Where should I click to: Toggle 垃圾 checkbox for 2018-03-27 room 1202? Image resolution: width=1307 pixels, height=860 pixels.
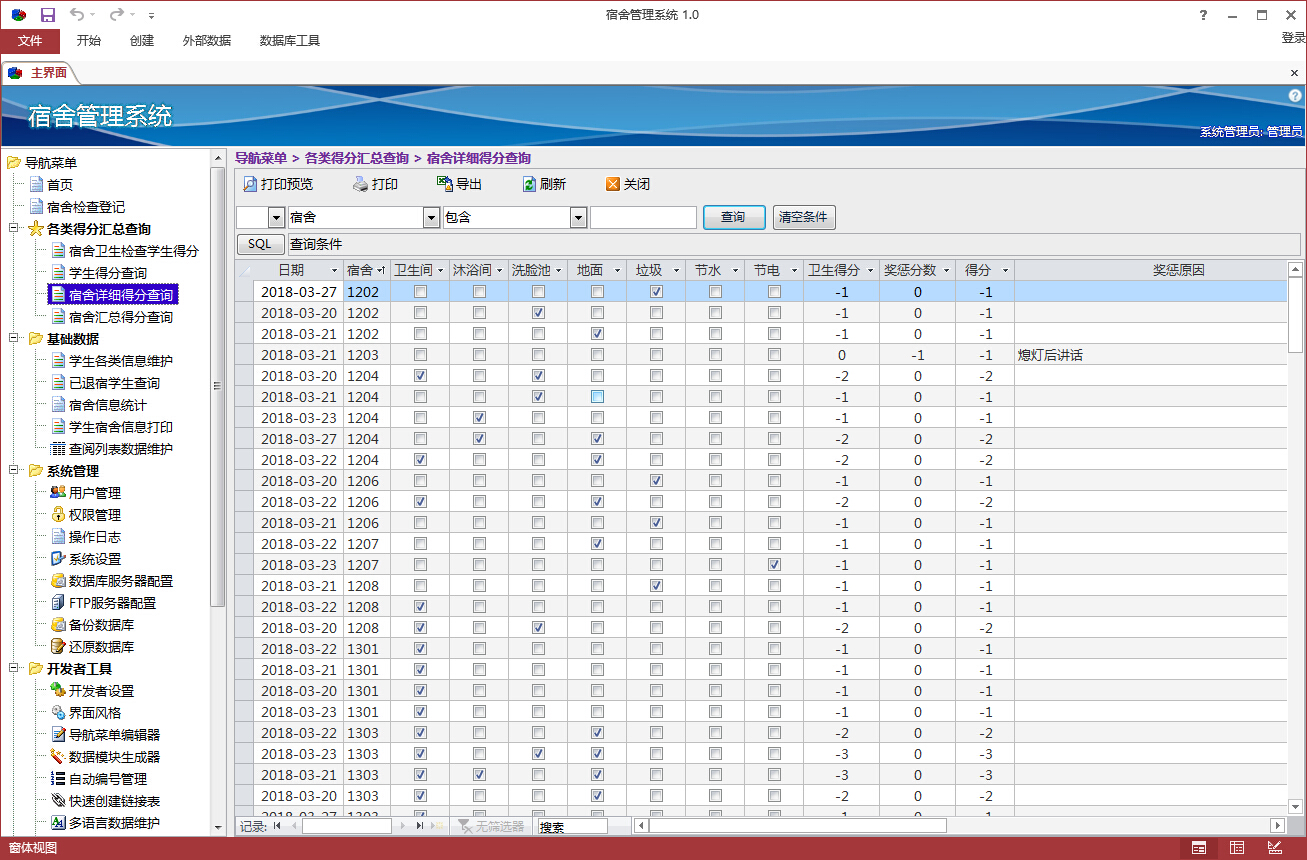656,292
